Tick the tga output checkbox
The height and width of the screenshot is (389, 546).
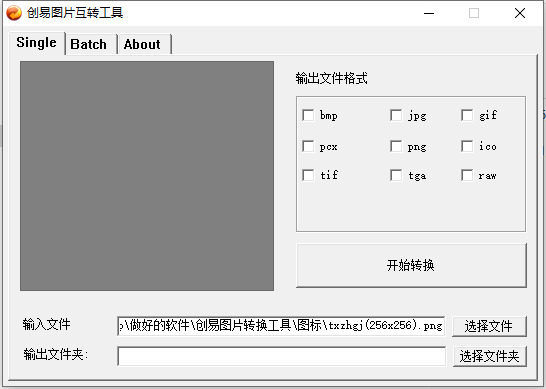pos(396,175)
